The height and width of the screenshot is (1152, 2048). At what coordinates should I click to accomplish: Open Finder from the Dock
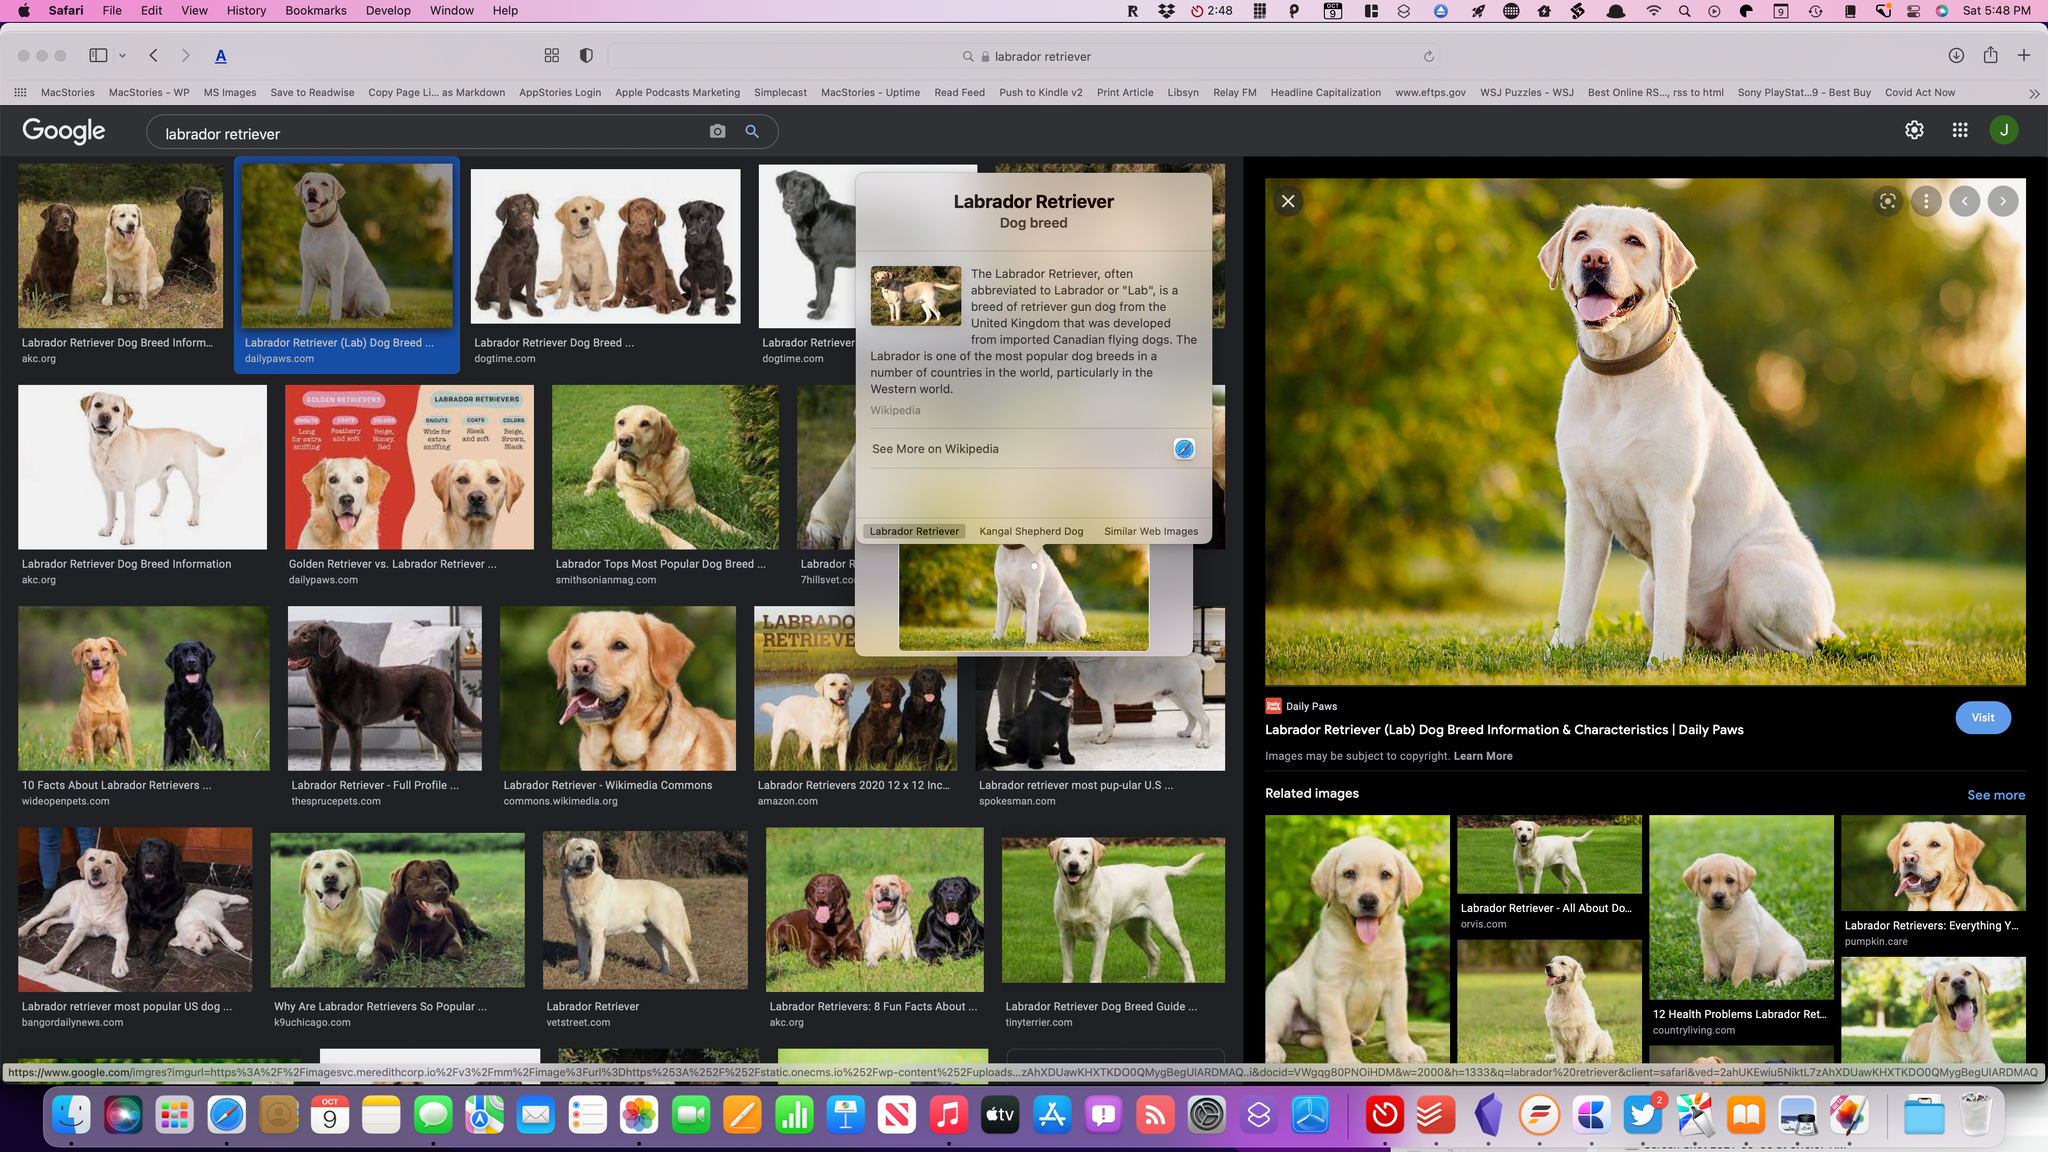click(70, 1115)
